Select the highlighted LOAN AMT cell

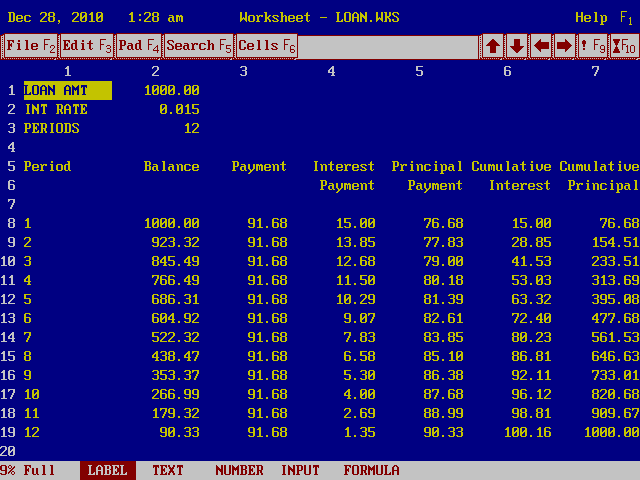point(68,90)
